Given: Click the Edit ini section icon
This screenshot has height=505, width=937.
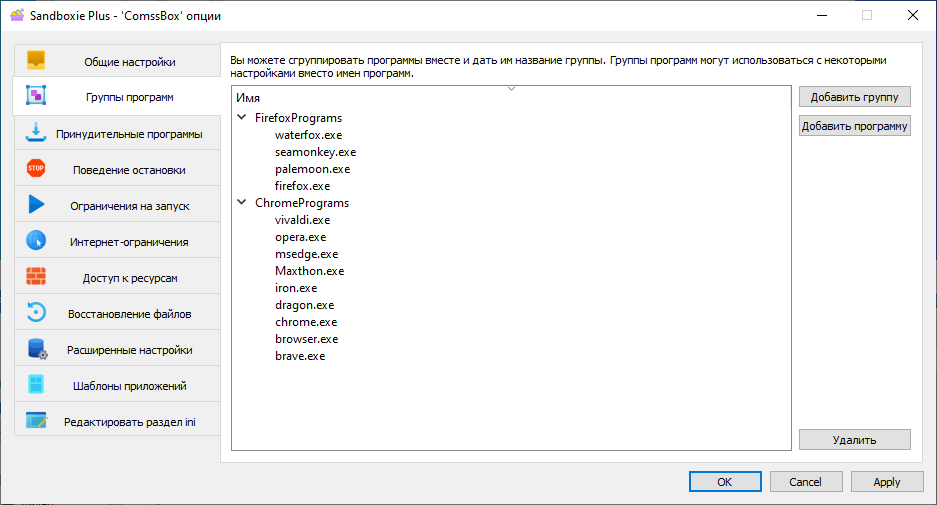Looking at the screenshot, I should point(36,420).
